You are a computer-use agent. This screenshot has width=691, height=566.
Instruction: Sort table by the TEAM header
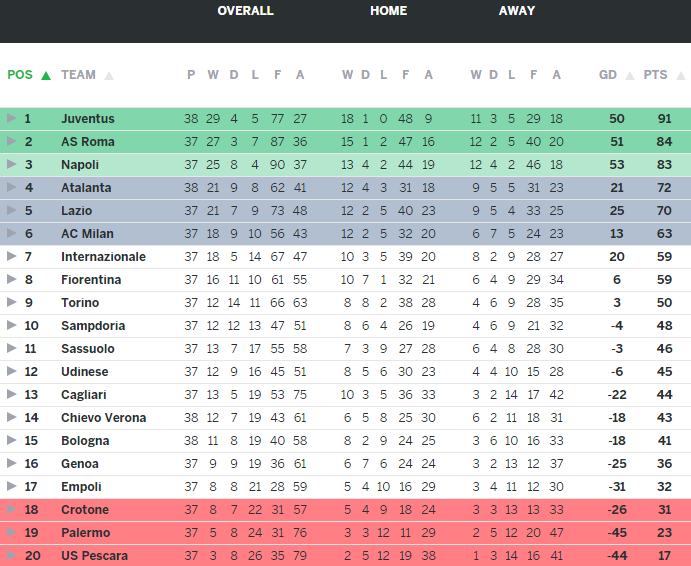tap(78, 75)
